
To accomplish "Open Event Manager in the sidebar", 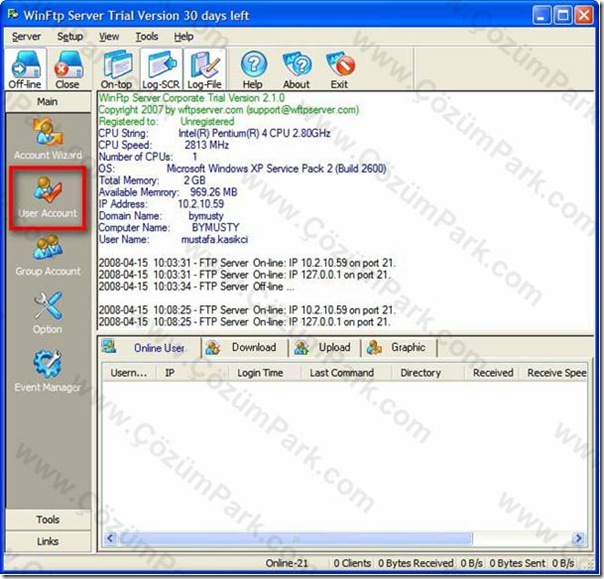I will (x=48, y=371).
